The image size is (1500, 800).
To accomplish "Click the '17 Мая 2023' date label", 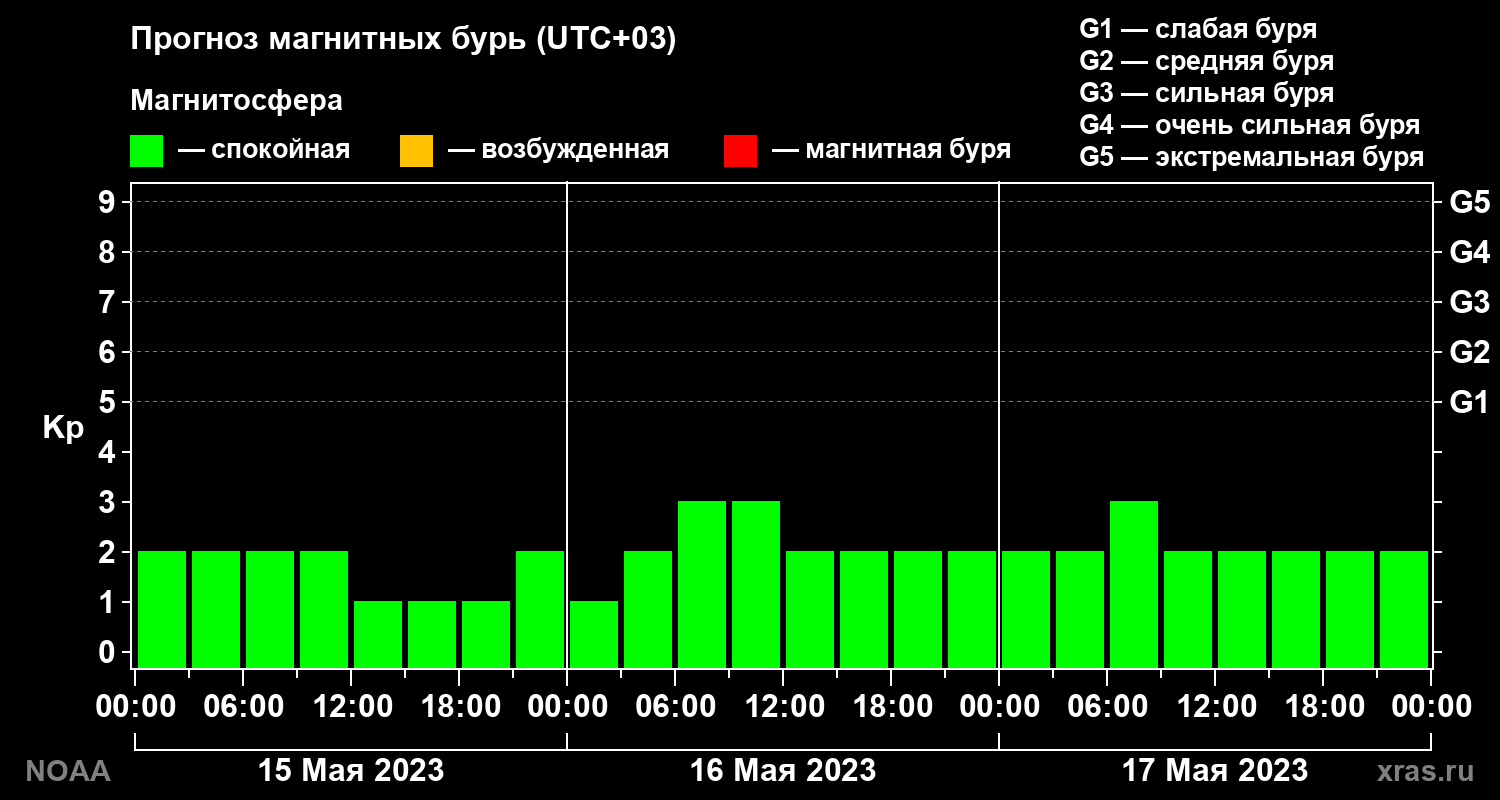I will 1215,771.
